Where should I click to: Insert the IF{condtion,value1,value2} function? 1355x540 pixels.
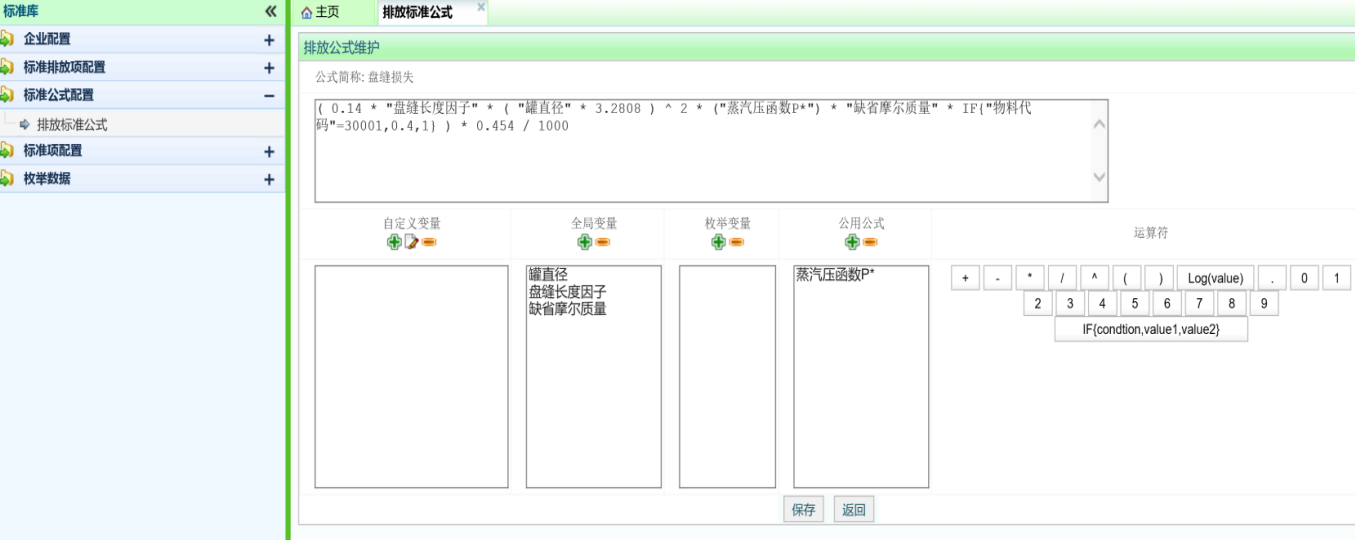coord(1151,330)
